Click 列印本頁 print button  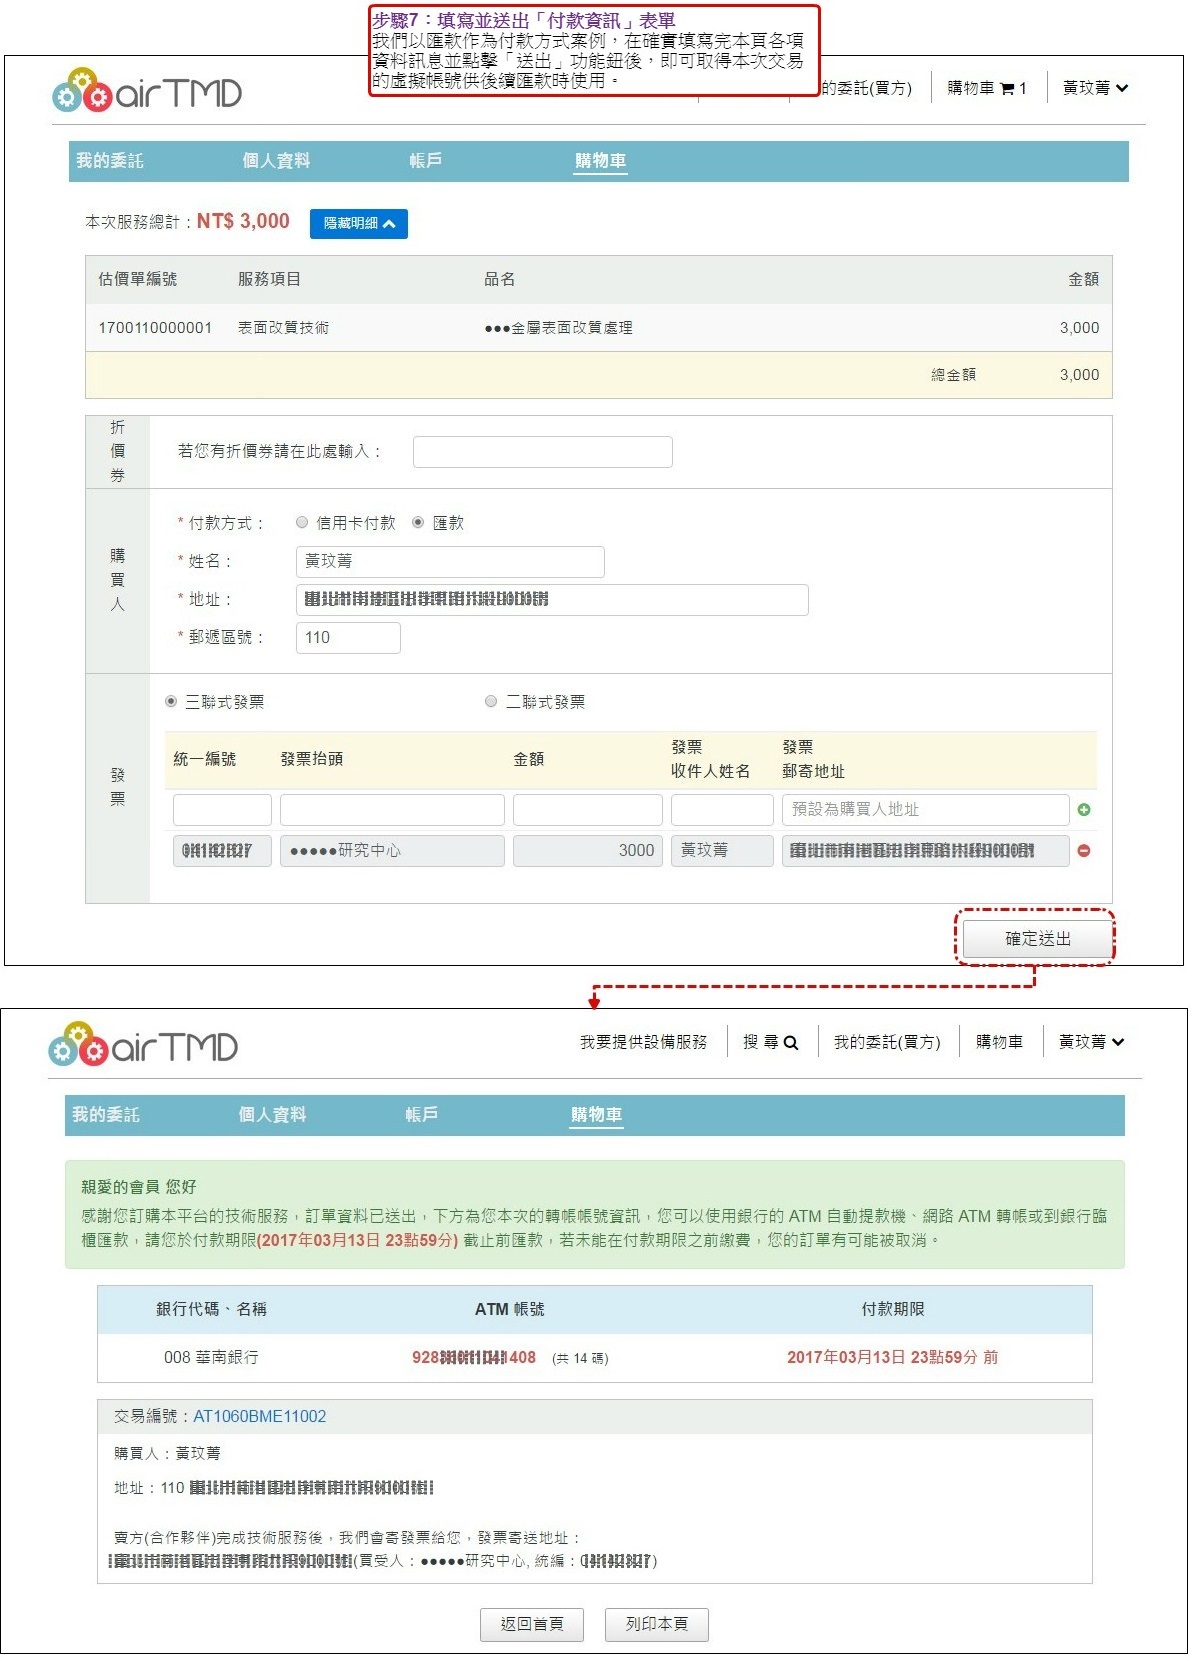pyautogui.click(x=656, y=1624)
